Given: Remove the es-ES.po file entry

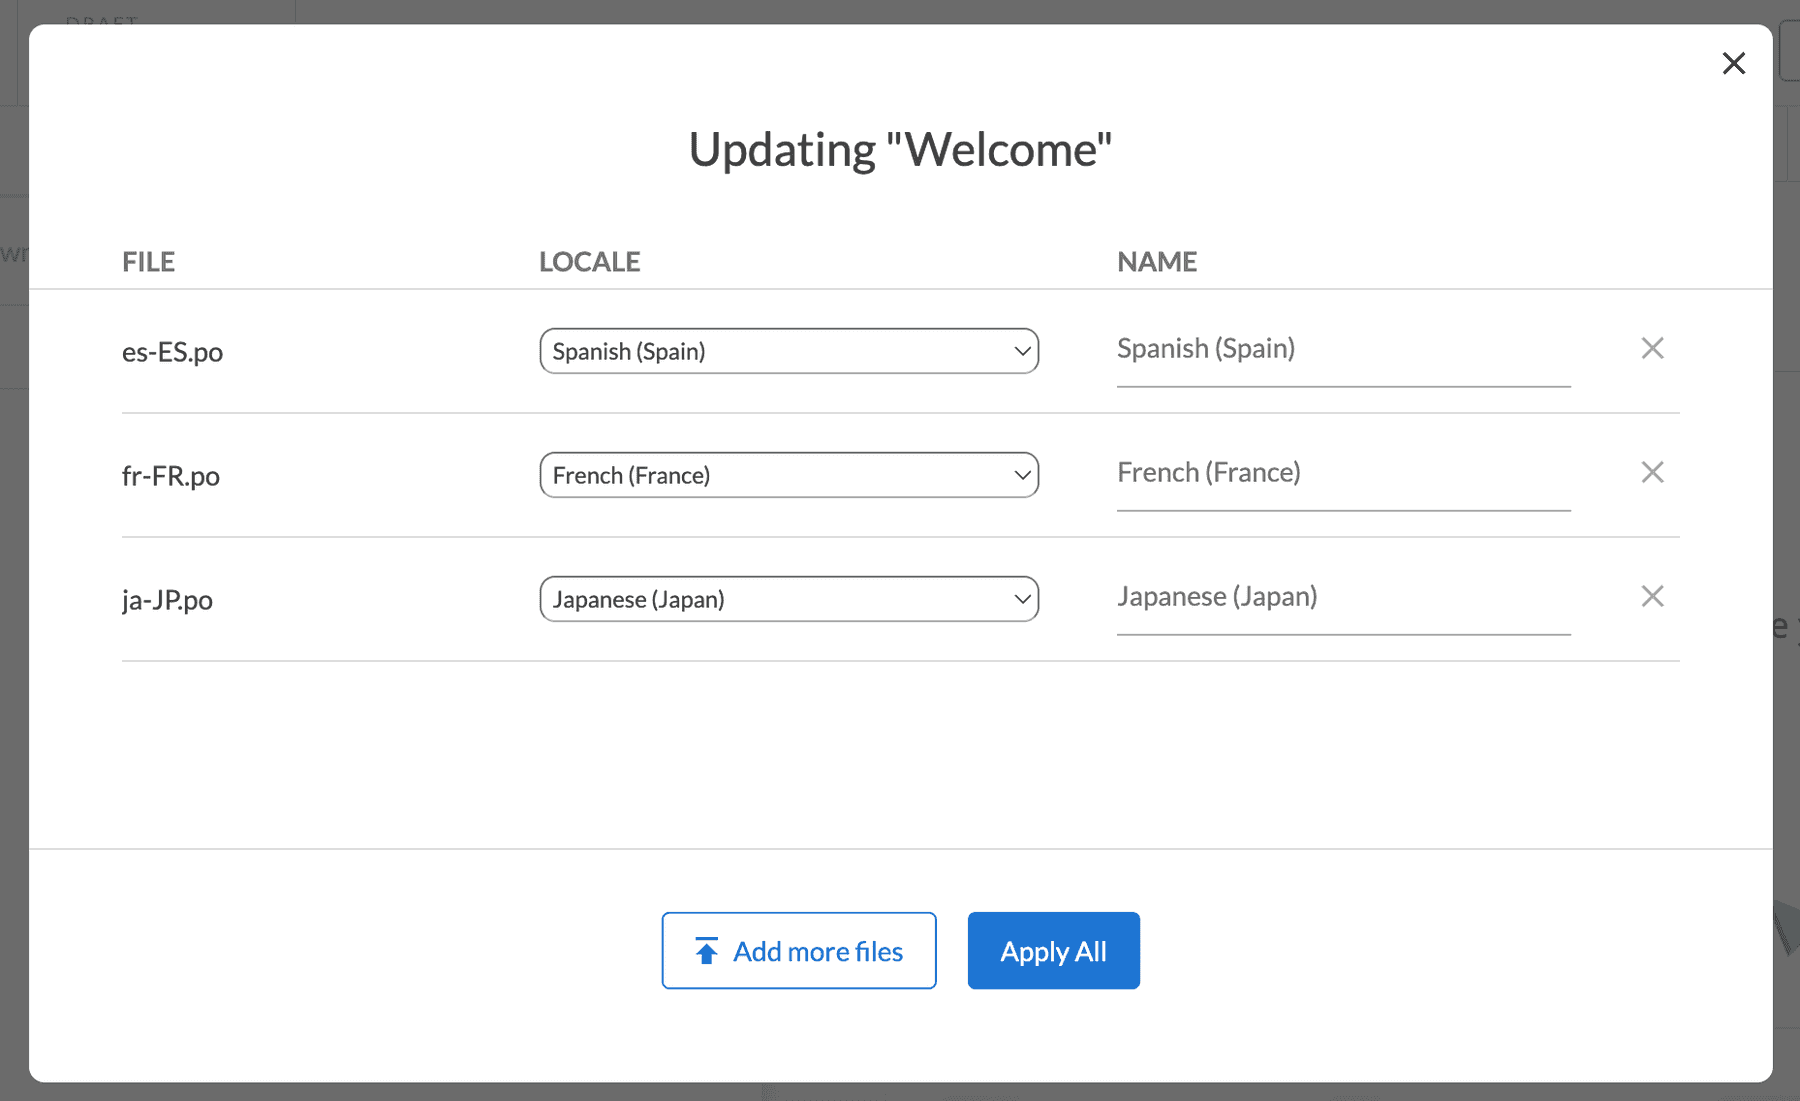Looking at the screenshot, I should pos(1653,348).
